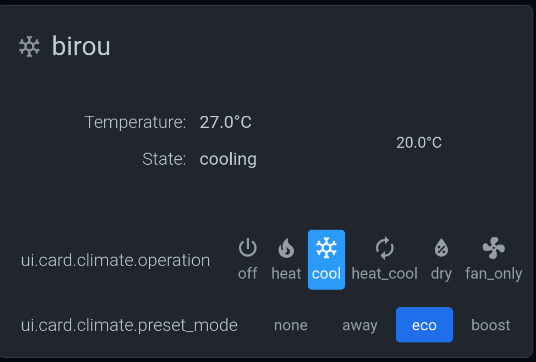Click the 'heat' operation label text
The height and width of the screenshot is (362, 536).
(286, 273)
